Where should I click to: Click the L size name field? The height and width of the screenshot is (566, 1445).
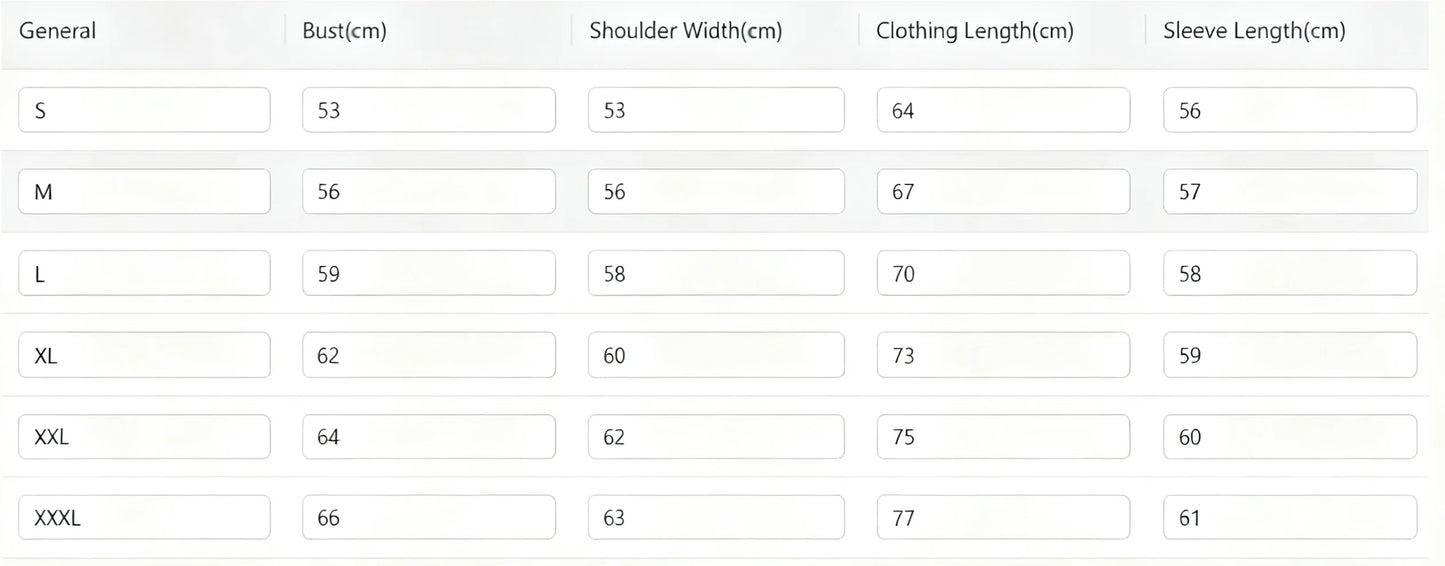point(144,273)
